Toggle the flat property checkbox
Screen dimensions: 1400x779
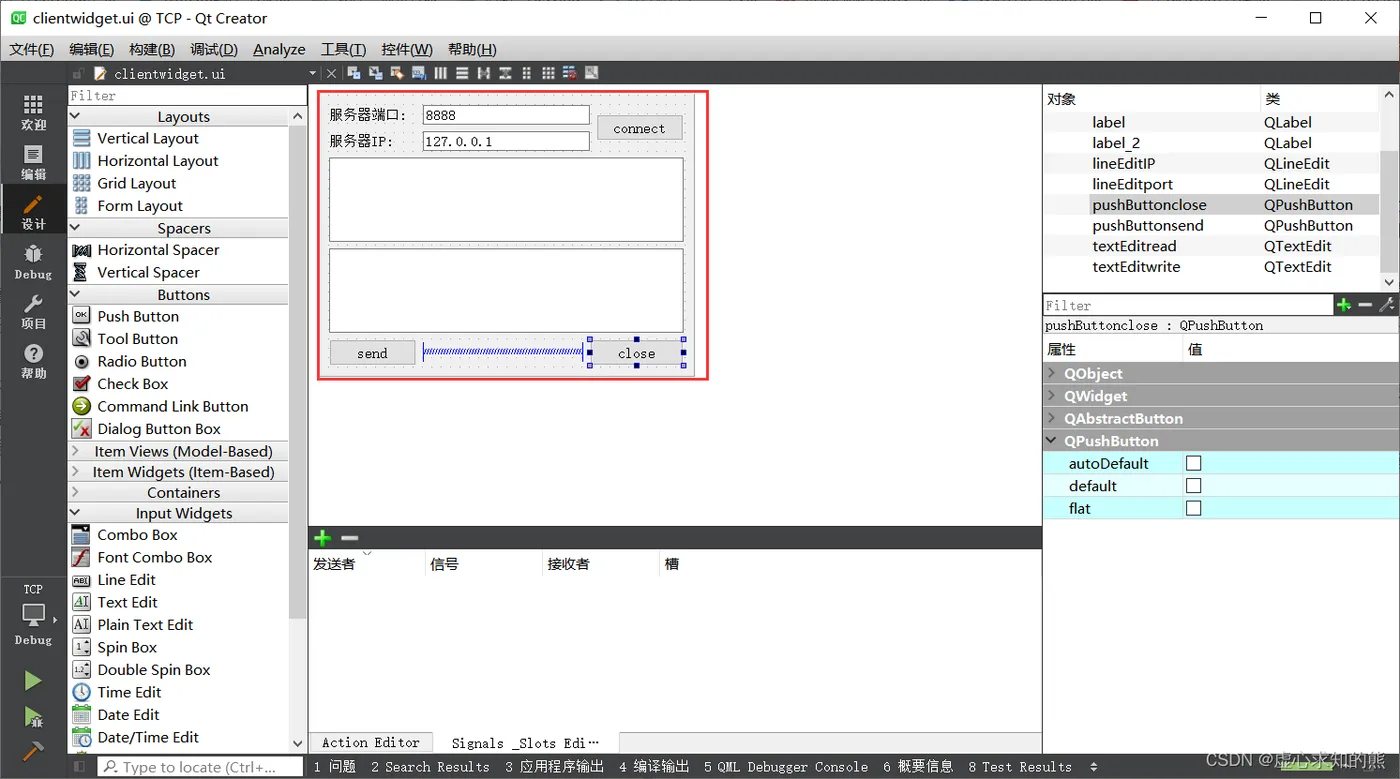(1193, 508)
